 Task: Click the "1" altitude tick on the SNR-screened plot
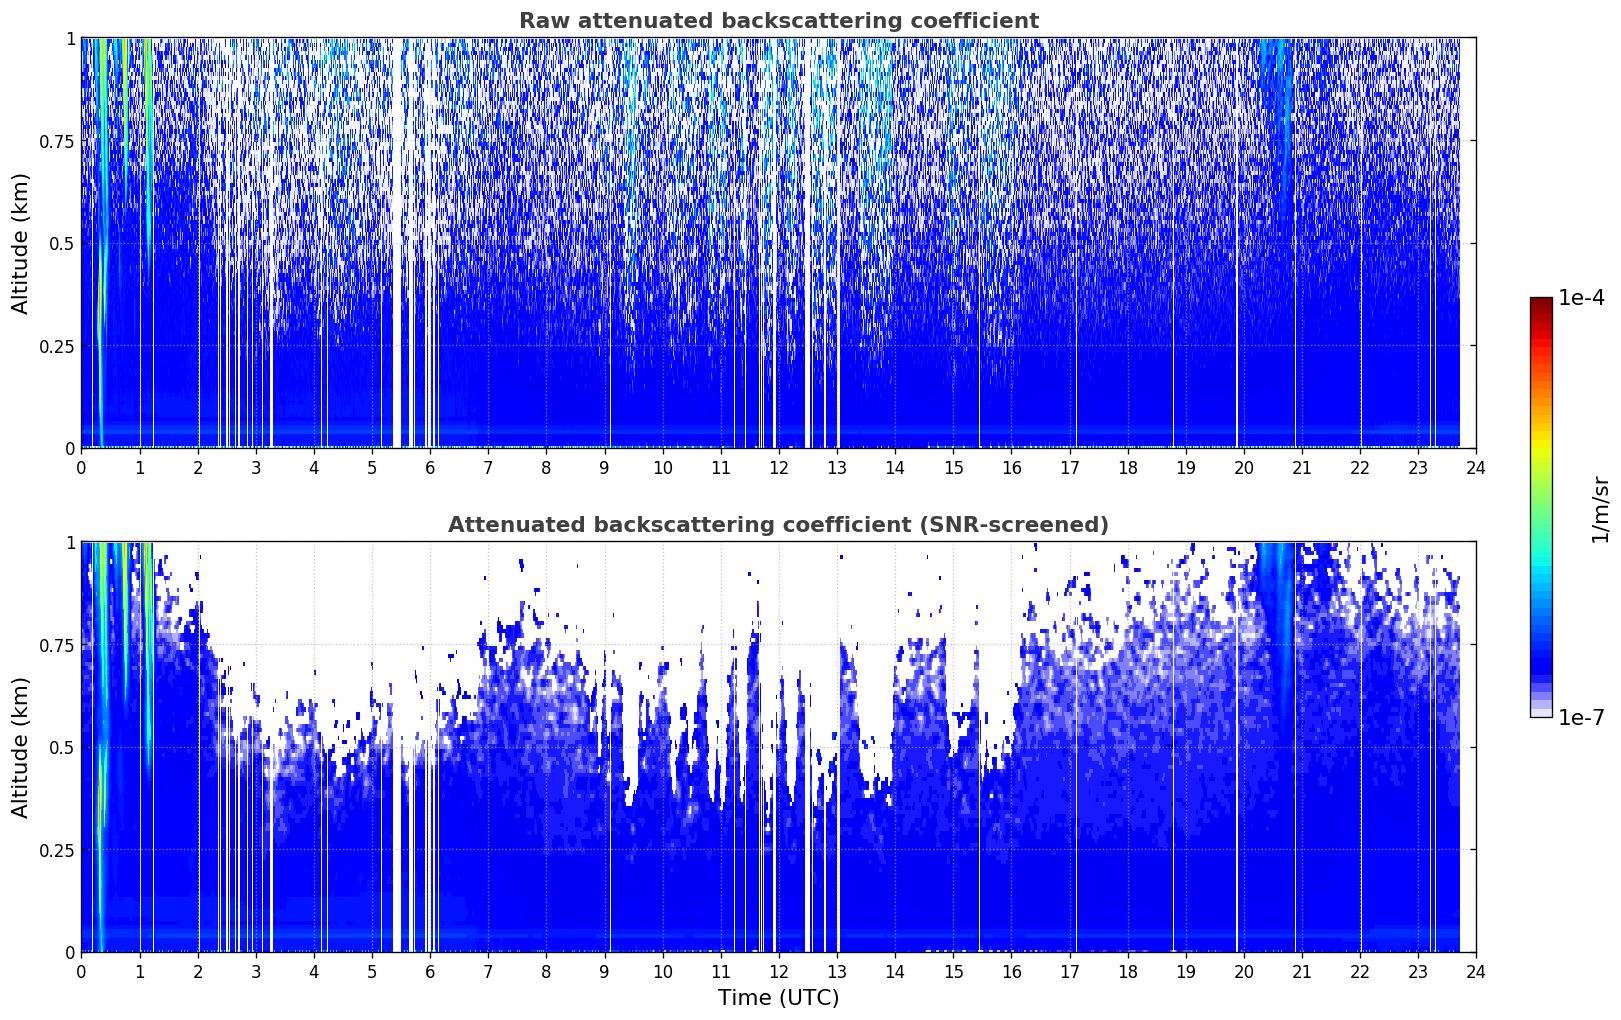[x=71, y=542]
